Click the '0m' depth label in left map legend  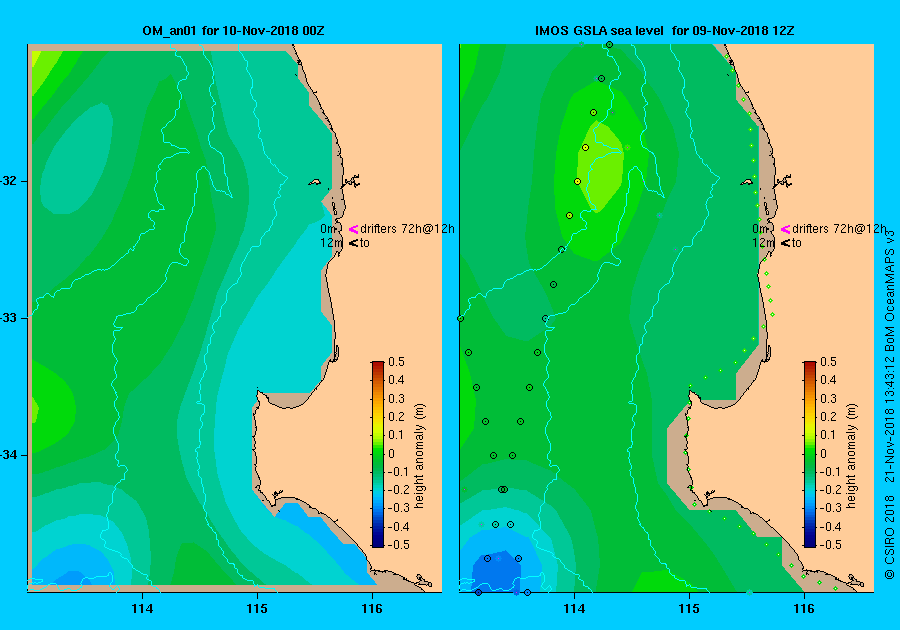coord(328,229)
